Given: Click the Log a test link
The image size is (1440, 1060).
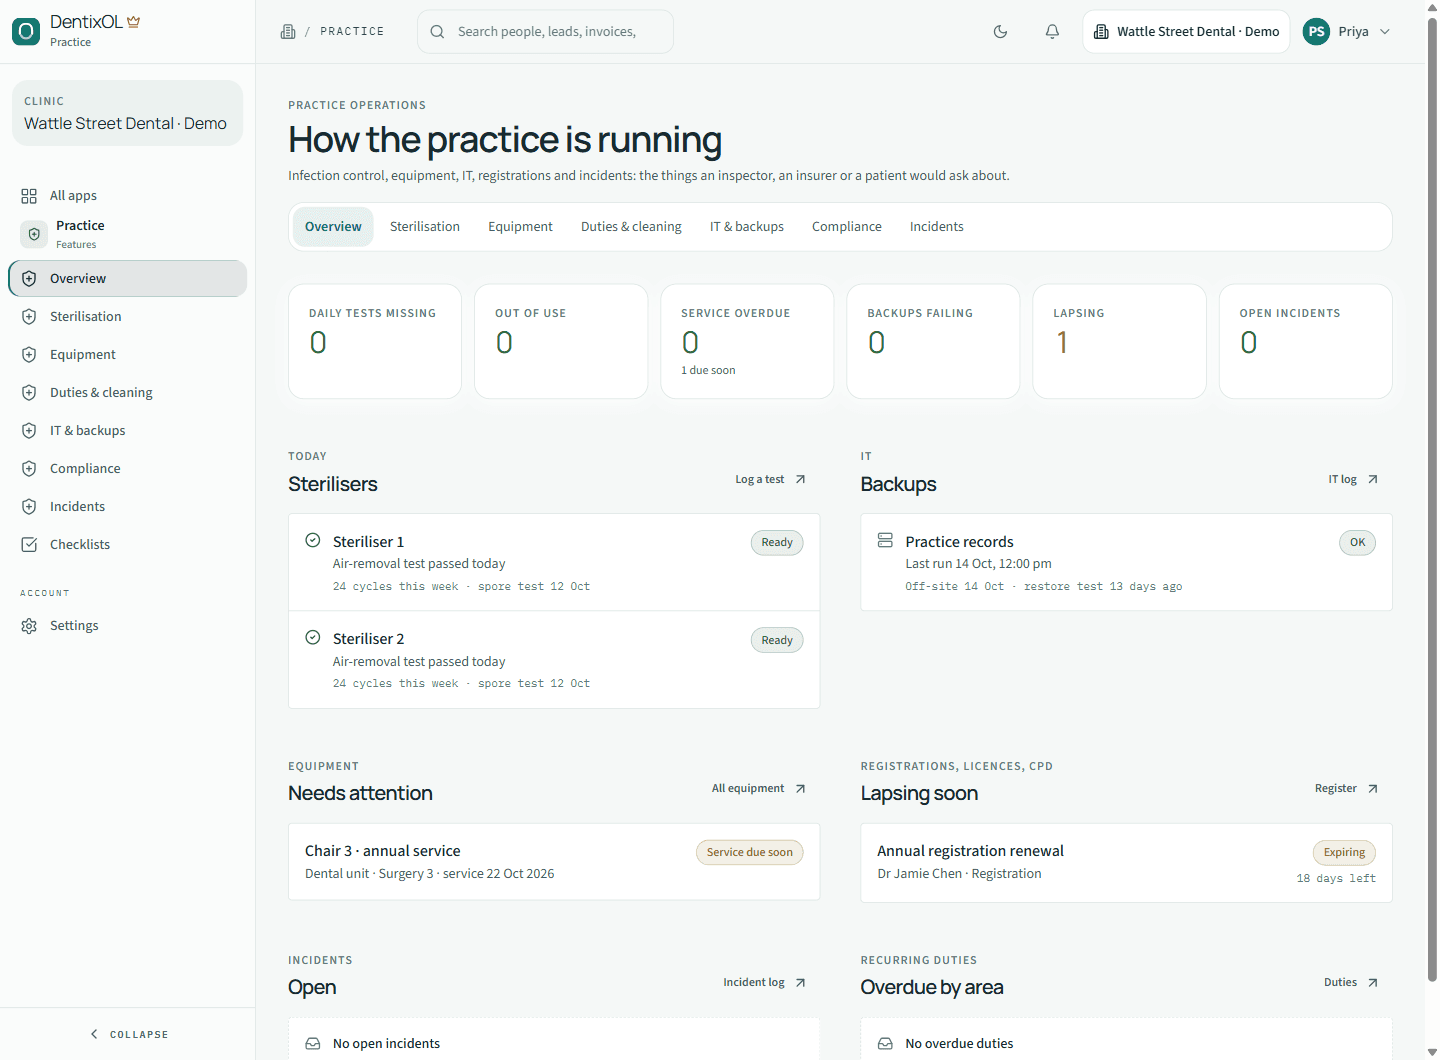Looking at the screenshot, I should tap(770, 480).
